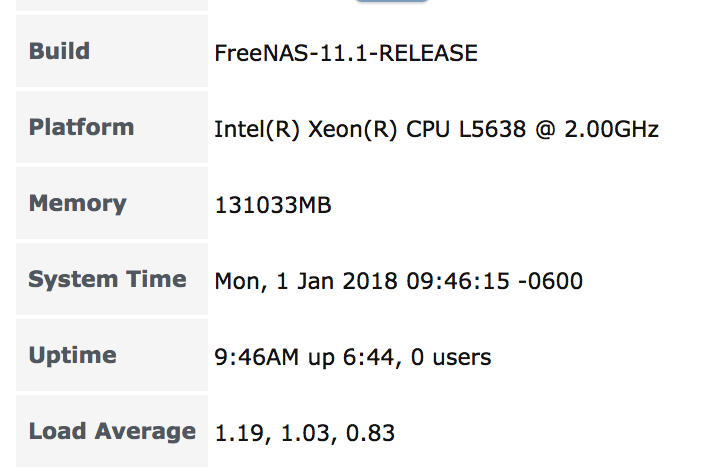Select the 9:46AM up 6:44 text

tap(304, 358)
